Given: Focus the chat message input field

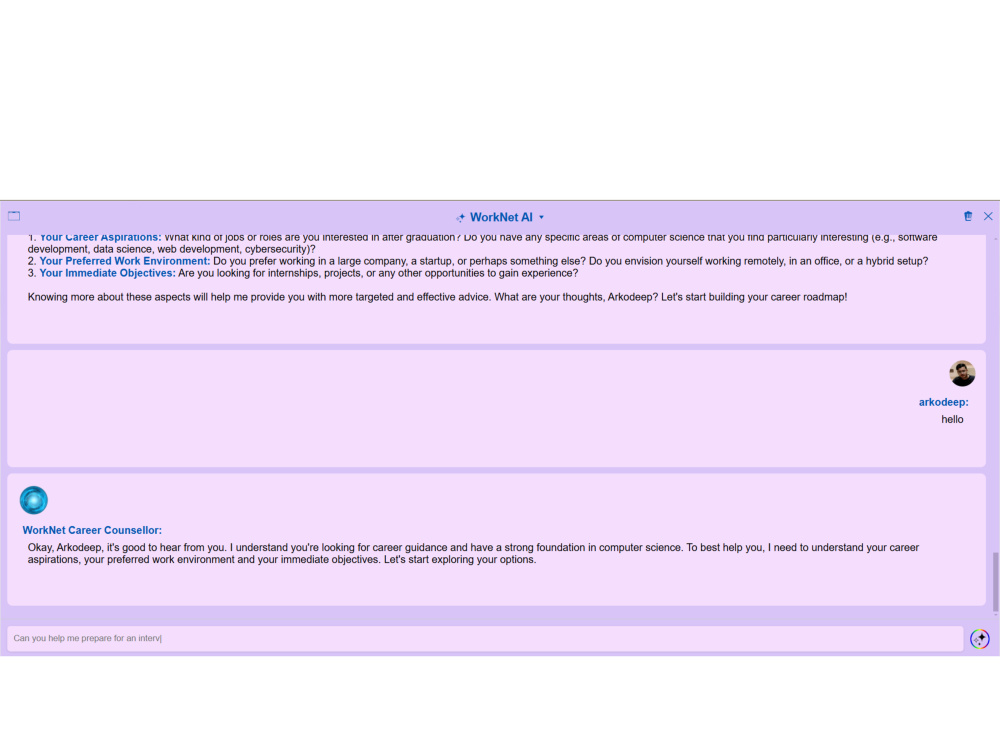Looking at the screenshot, I should pos(485,638).
